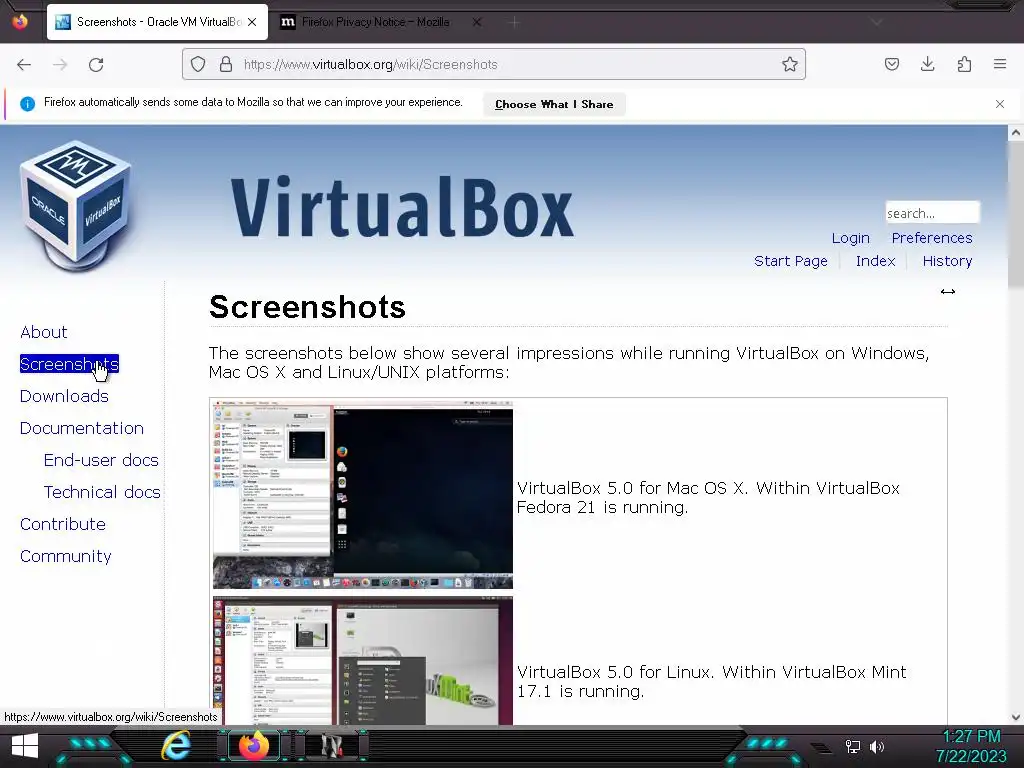Click the URL address bar
The width and height of the screenshot is (1024, 768).
point(494,64)
